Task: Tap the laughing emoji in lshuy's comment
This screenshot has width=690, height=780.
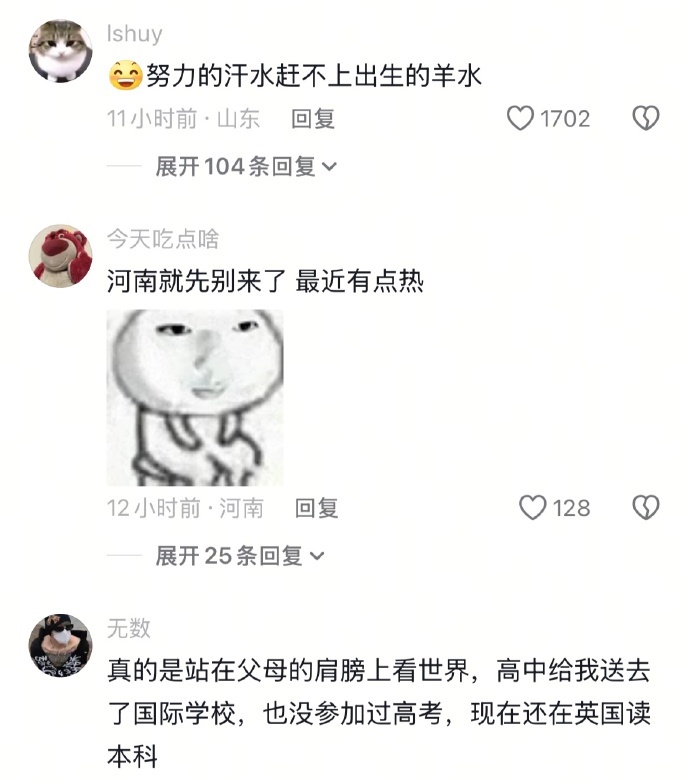Action: [125, 76]
